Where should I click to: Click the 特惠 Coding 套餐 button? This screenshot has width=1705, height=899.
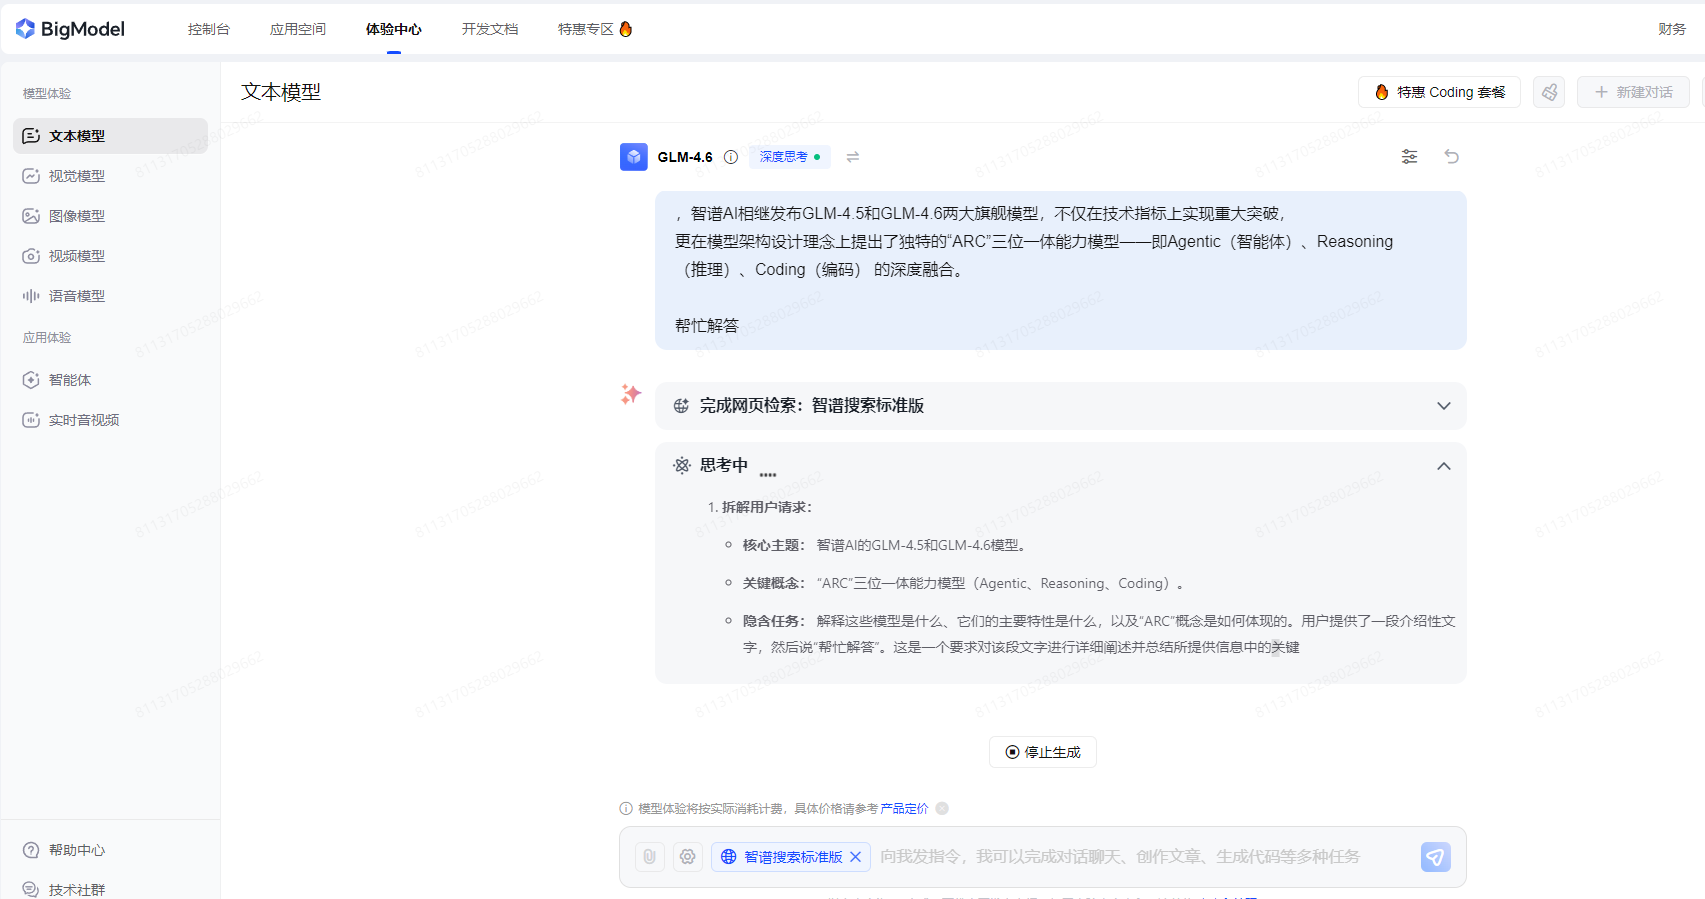1439,92
